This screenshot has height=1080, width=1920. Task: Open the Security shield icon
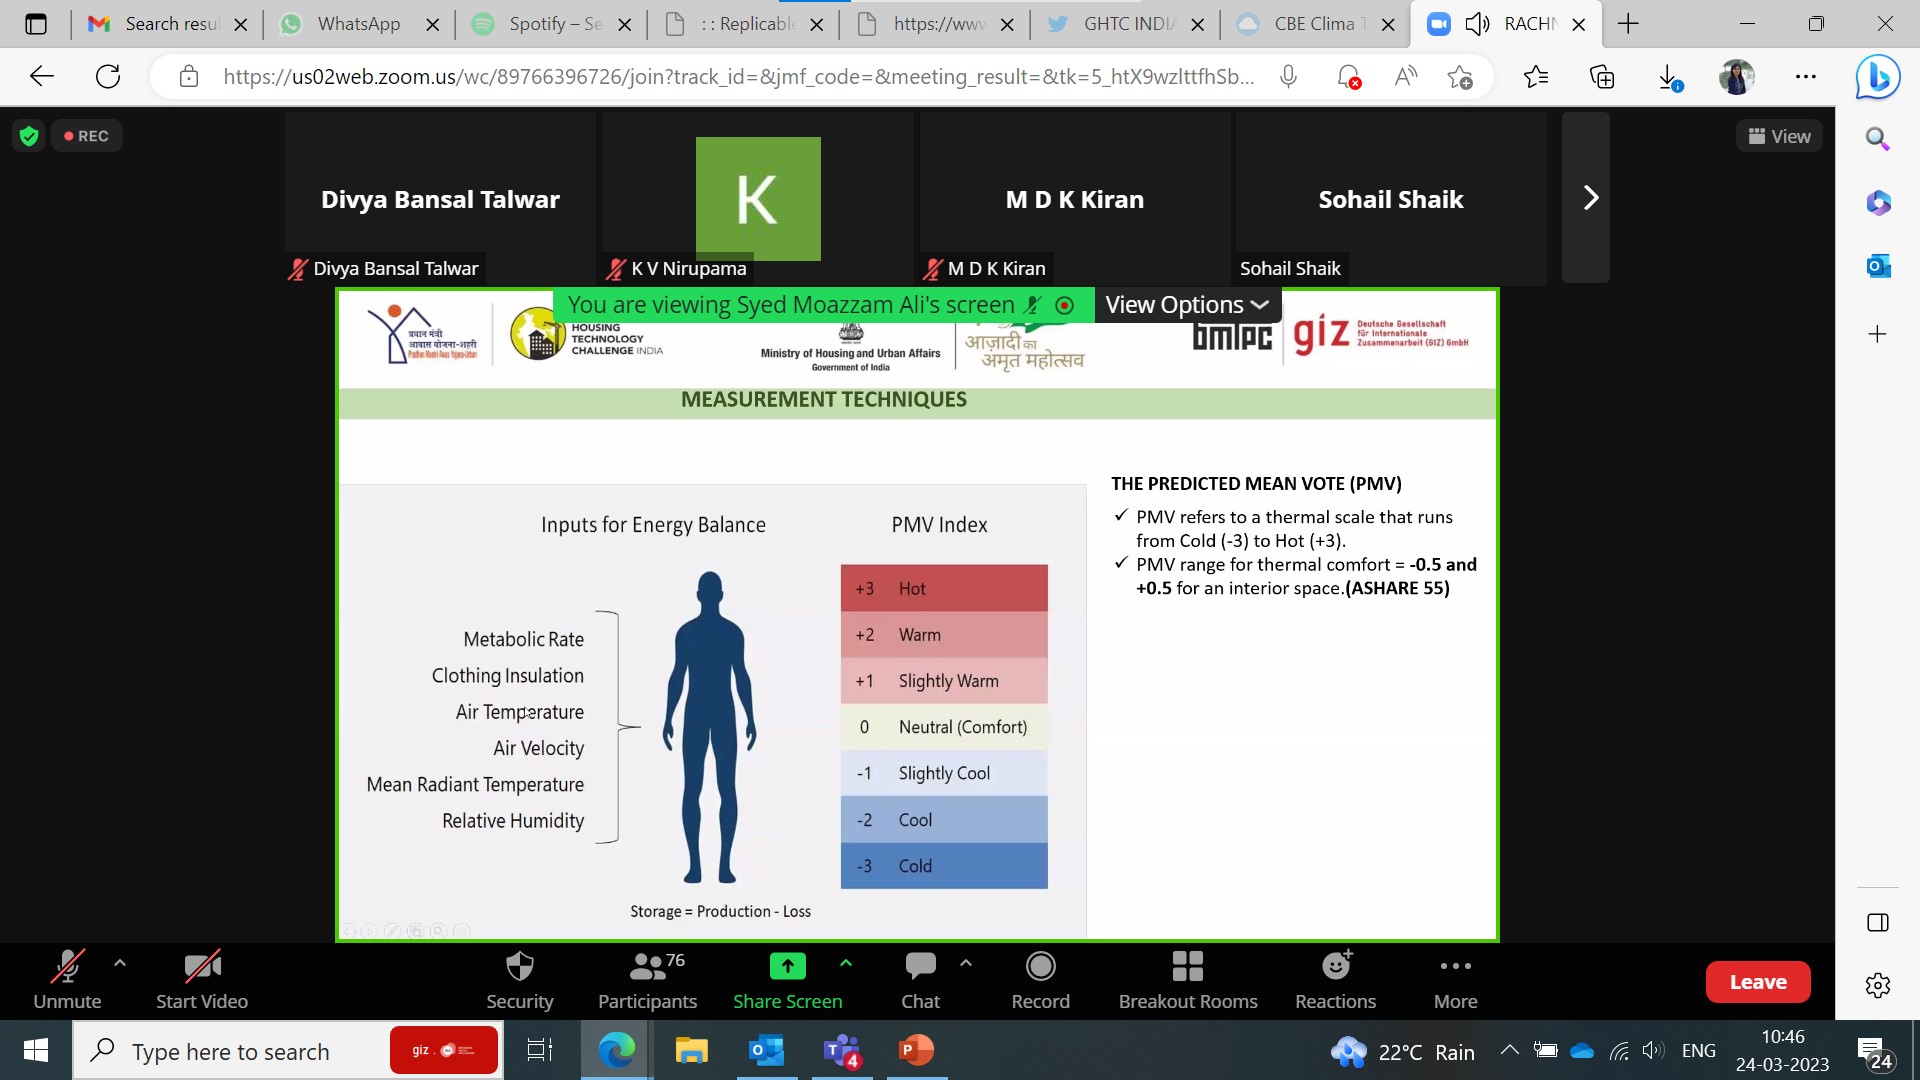click(519, 967)
